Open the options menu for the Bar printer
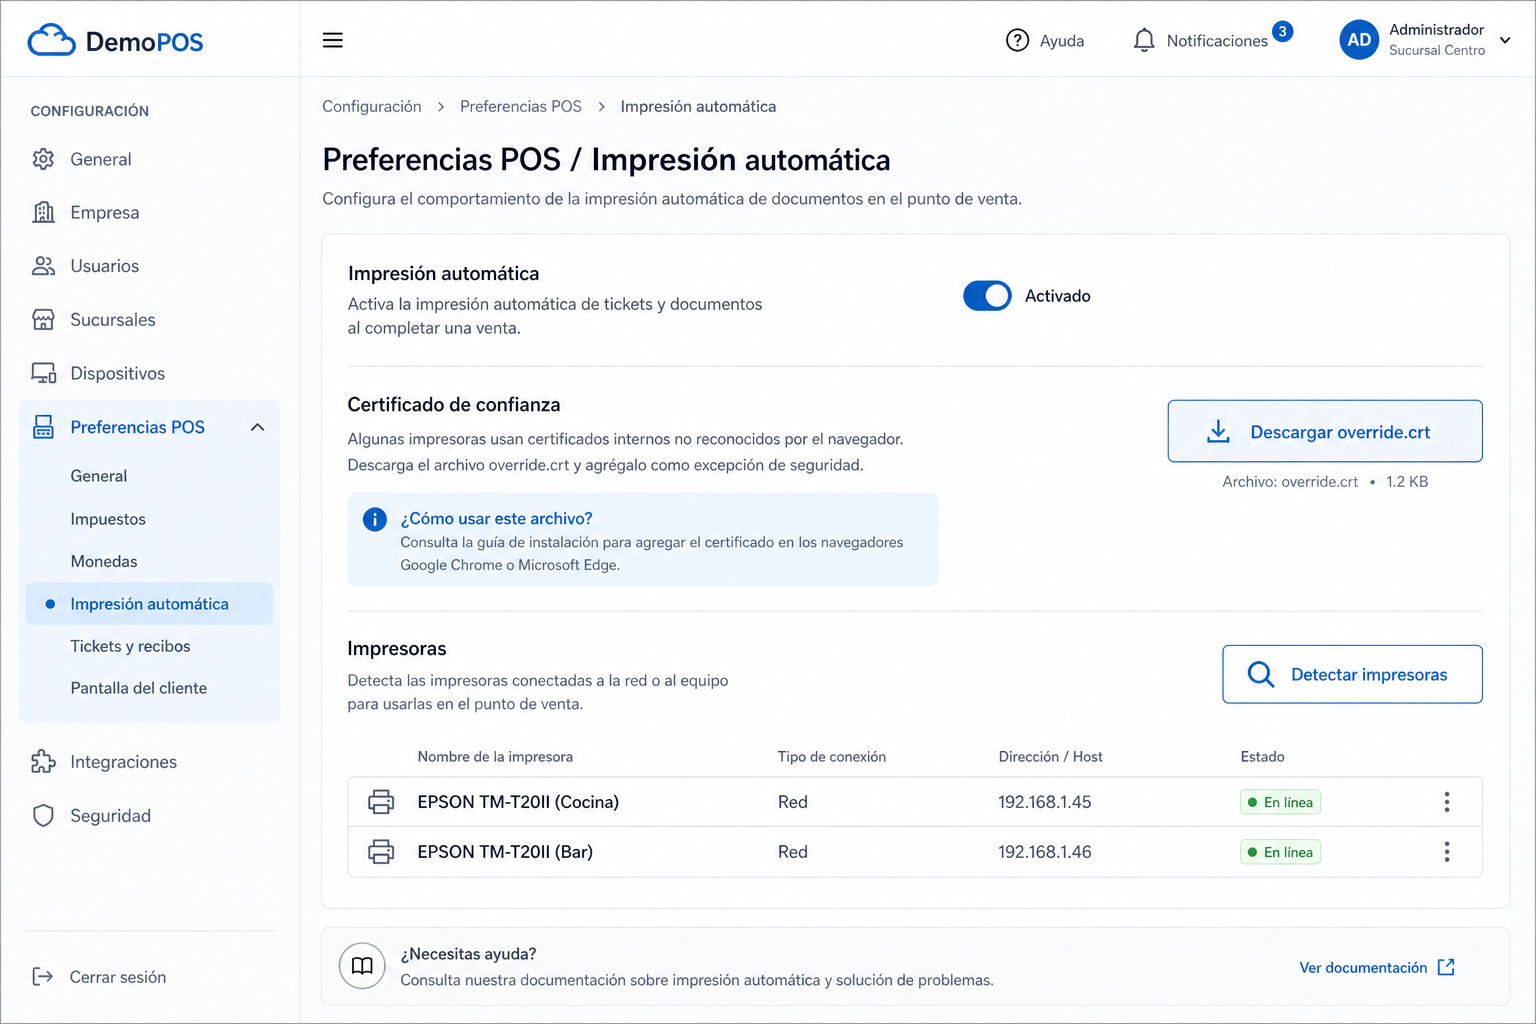Viewport: 1536px width, 1024px height. tap(1447, 852)
